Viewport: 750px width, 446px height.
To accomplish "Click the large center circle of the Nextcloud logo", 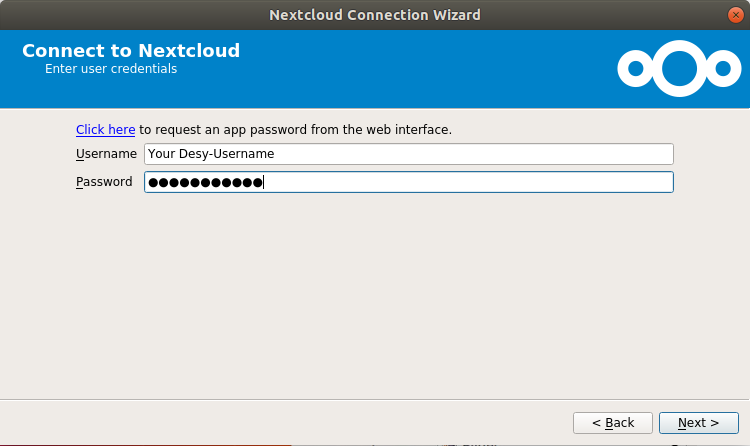I will (x=679, y=68).
